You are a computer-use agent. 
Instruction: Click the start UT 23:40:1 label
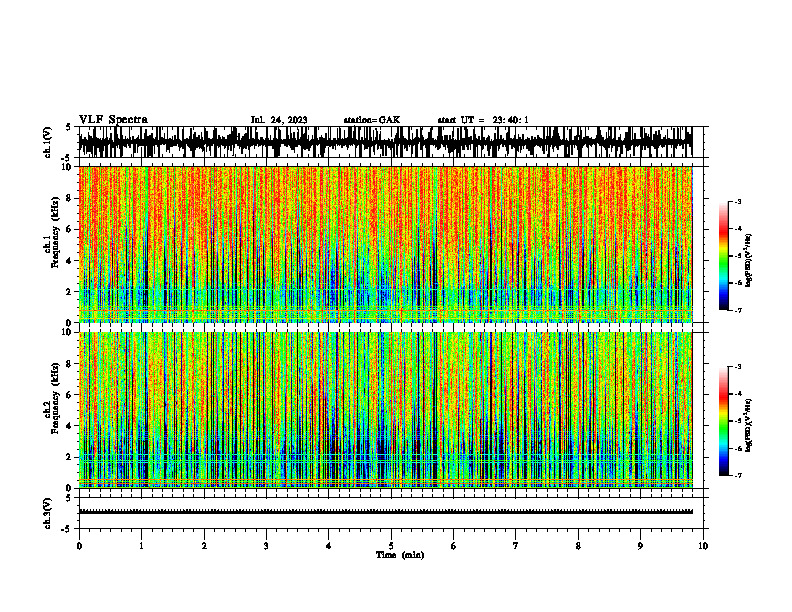click(483, 120)
